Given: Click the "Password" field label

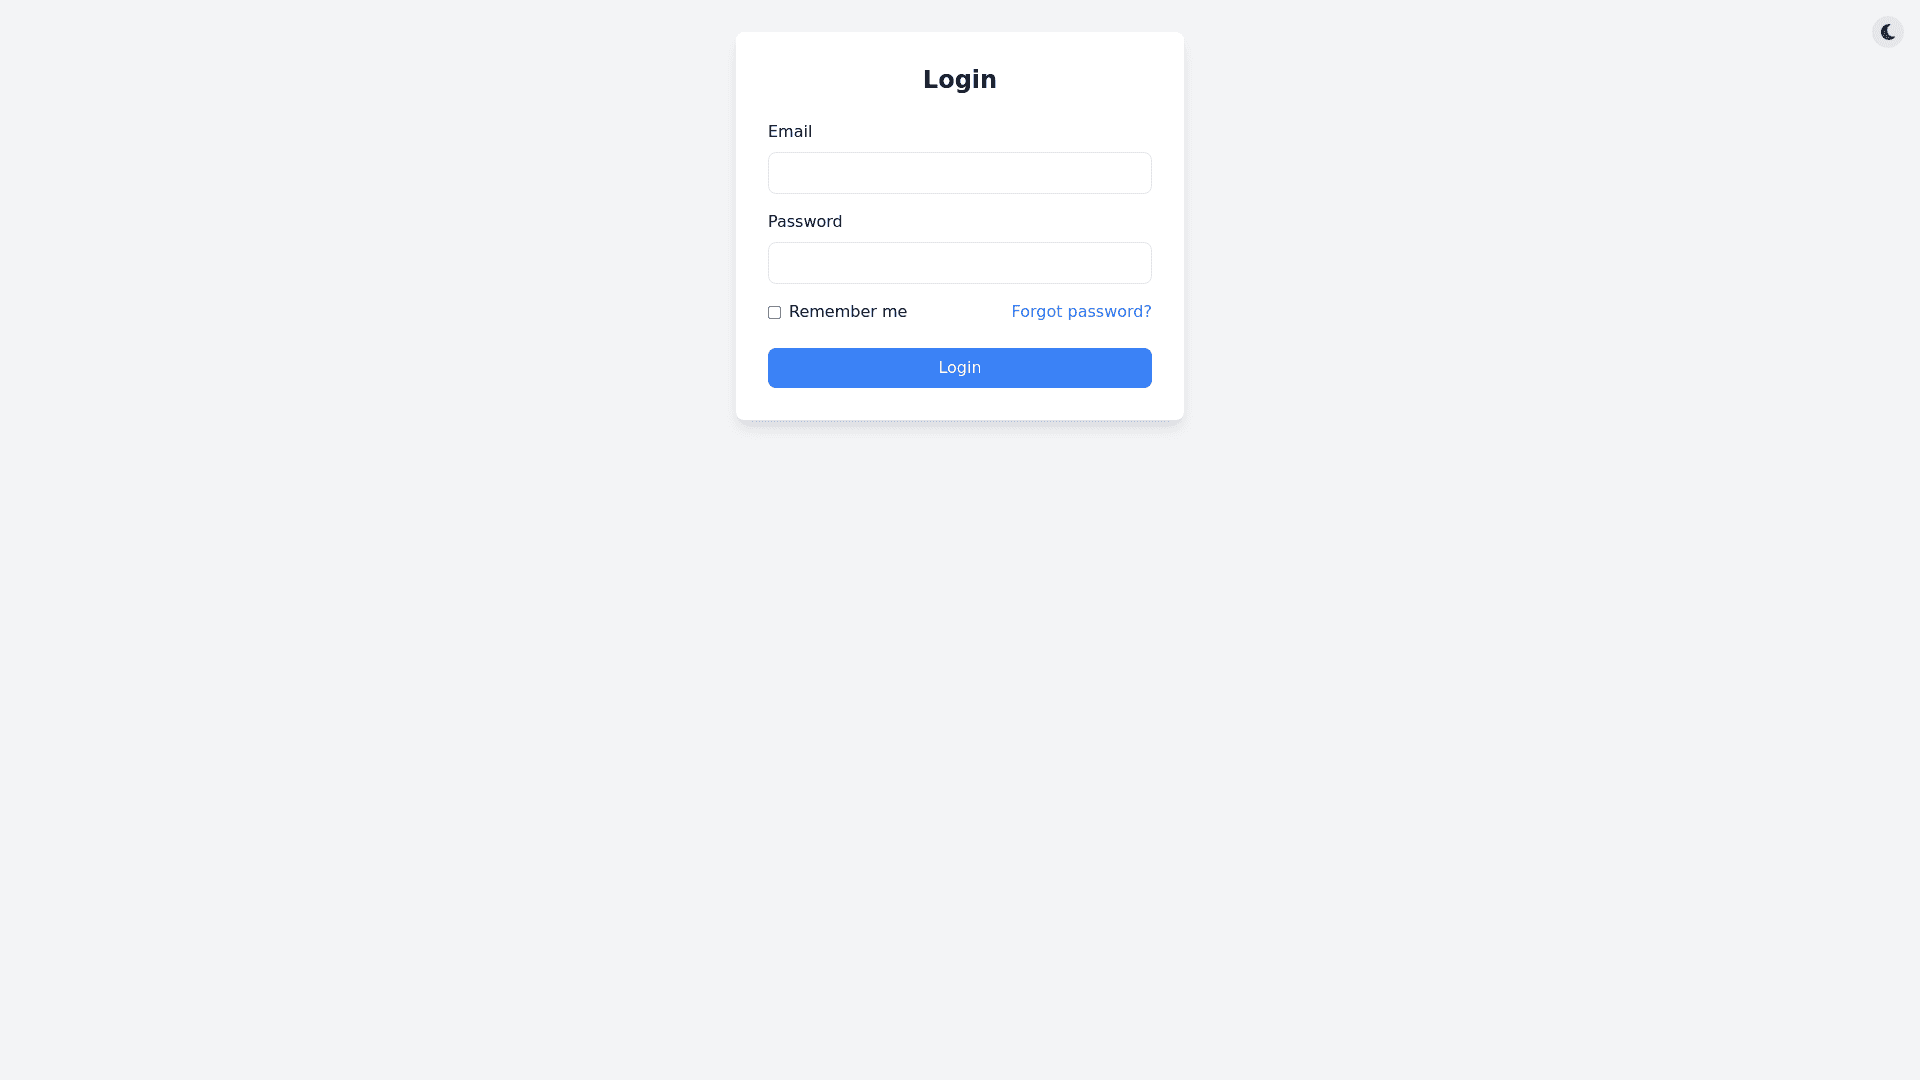Looking at the screenshot, I should 805,222.
